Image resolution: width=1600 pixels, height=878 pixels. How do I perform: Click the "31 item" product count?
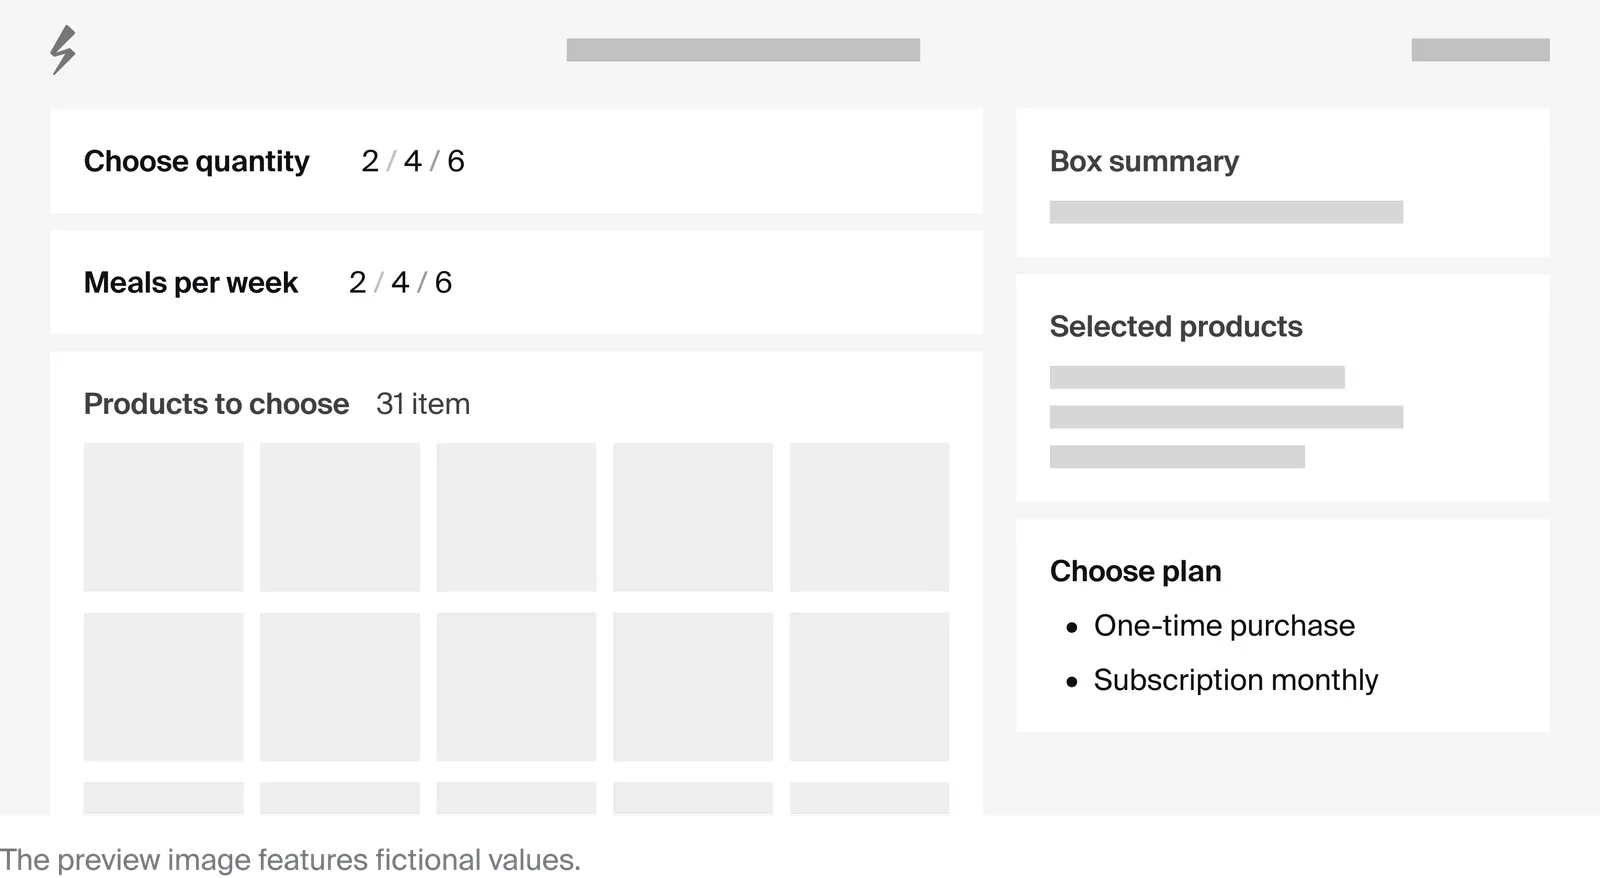point(423,404)
